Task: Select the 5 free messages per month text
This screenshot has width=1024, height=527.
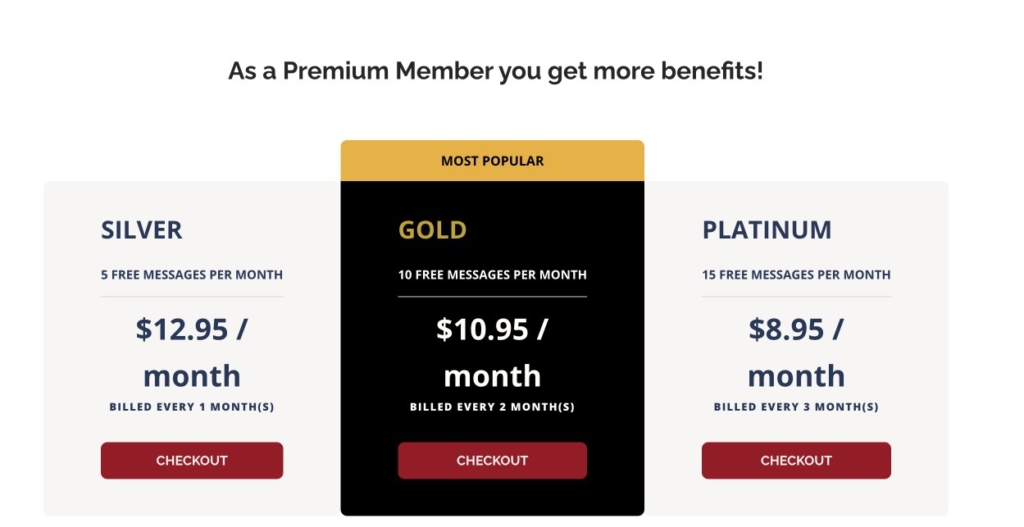Action: pyautogui.click(x=191, y=275)
